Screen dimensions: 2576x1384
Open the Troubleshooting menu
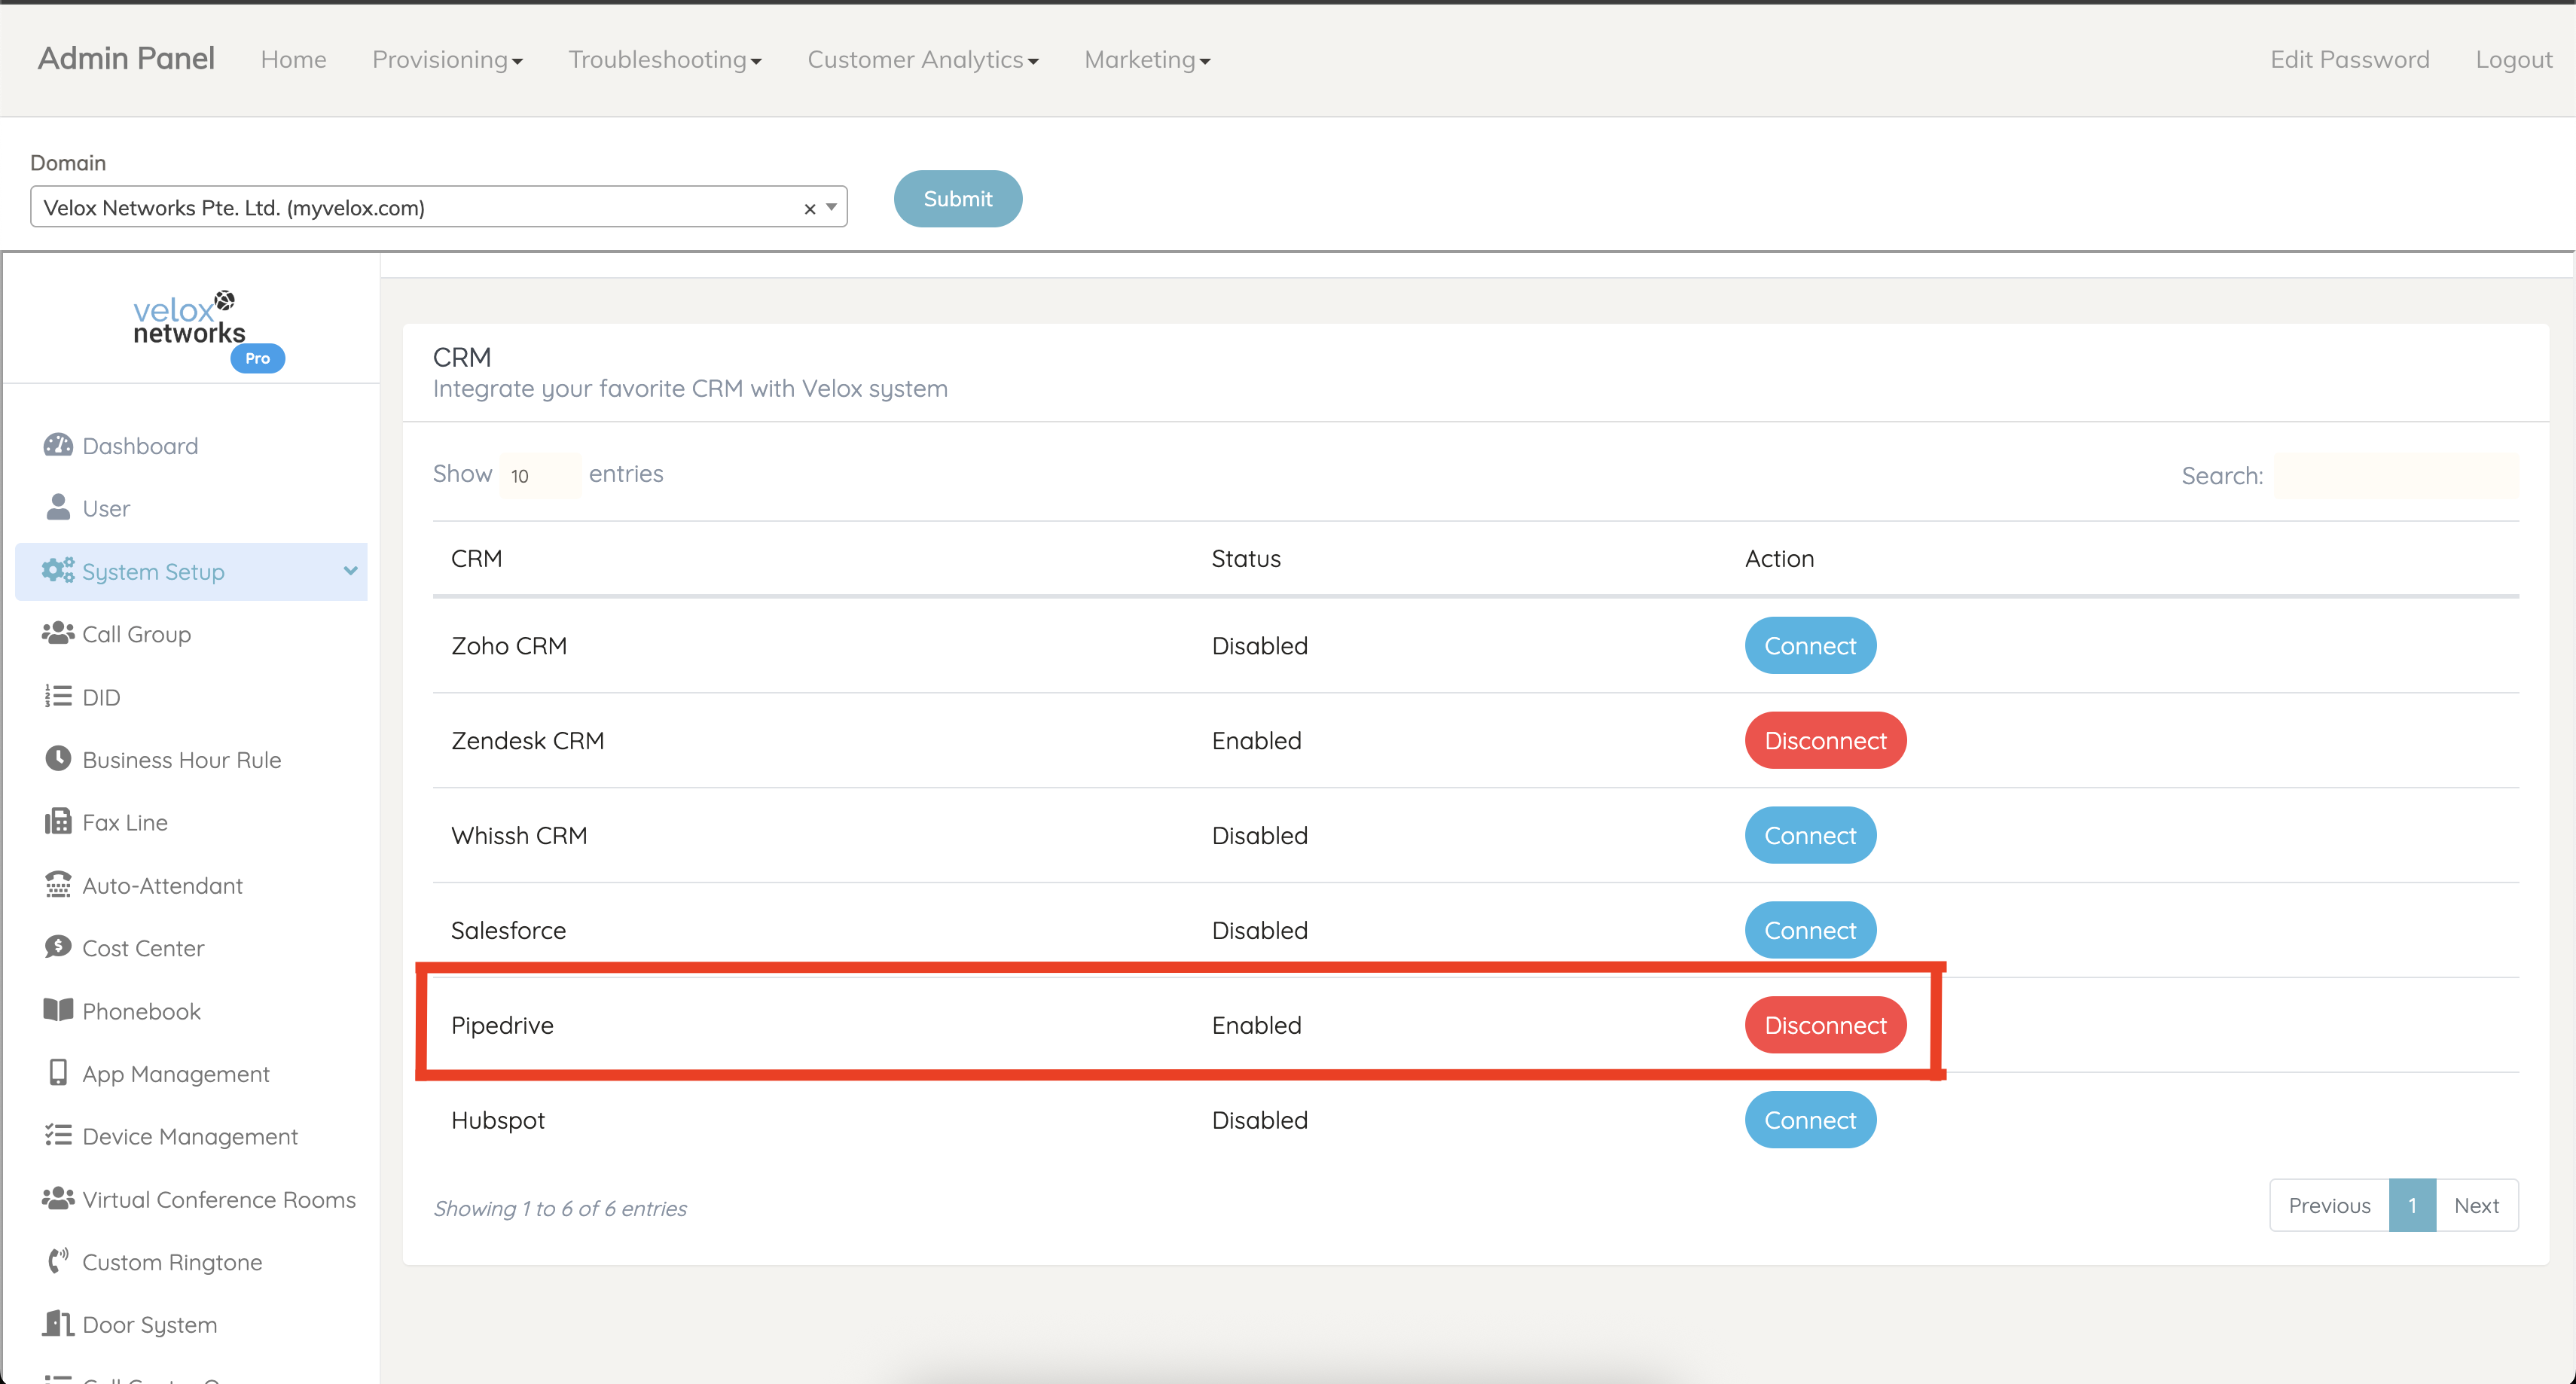pos(664,60)
